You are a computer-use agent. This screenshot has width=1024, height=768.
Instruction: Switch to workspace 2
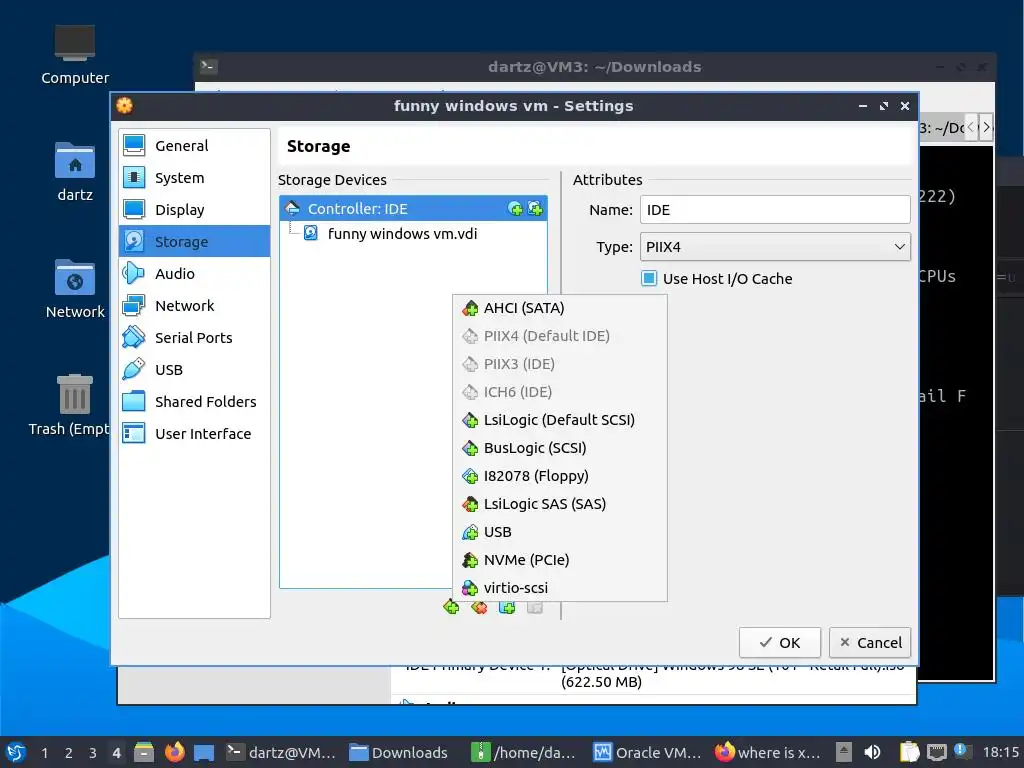pyautogui.click(x=69, y=753)
